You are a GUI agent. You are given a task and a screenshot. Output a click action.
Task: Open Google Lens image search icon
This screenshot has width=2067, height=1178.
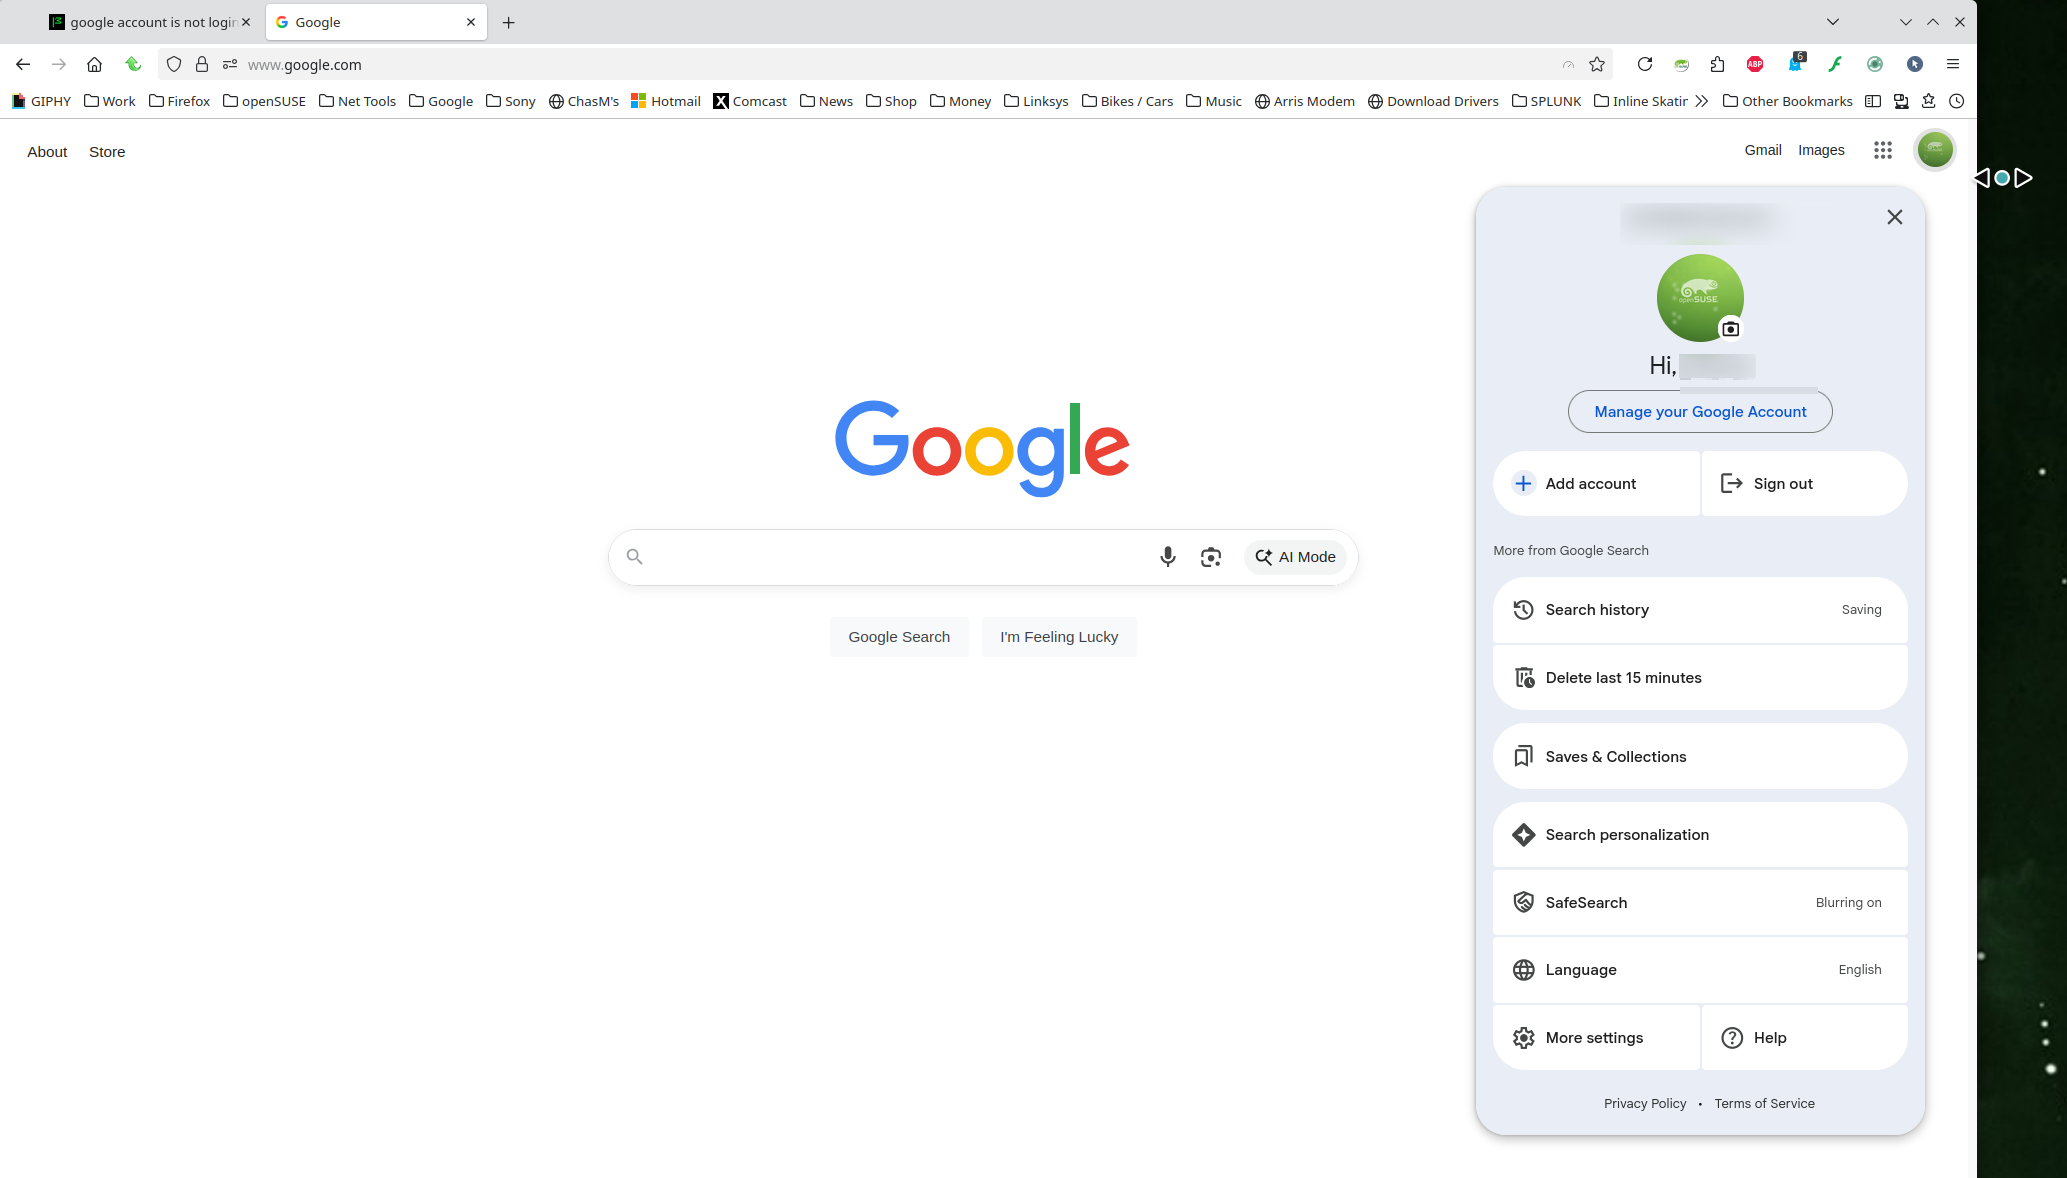click(x=1211, y=557)
